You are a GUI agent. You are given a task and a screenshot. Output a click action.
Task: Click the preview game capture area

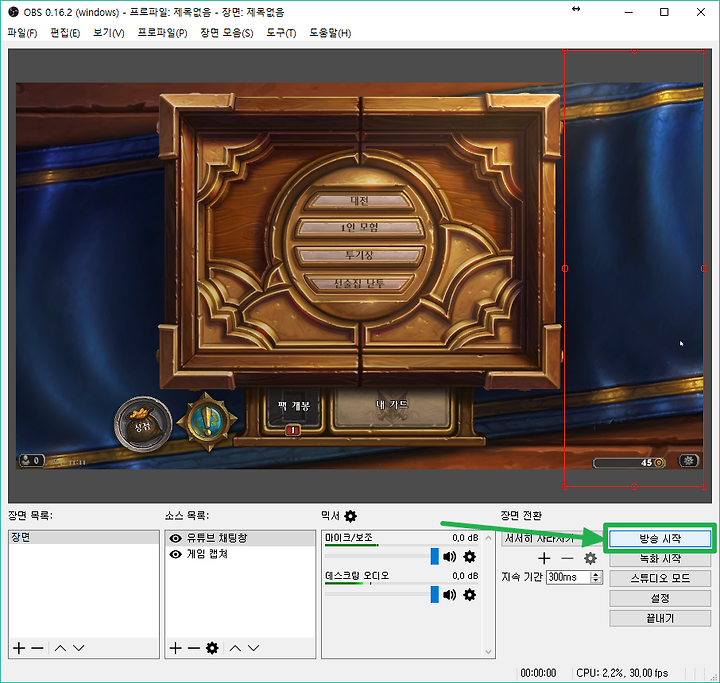click(x=360, y=276)
